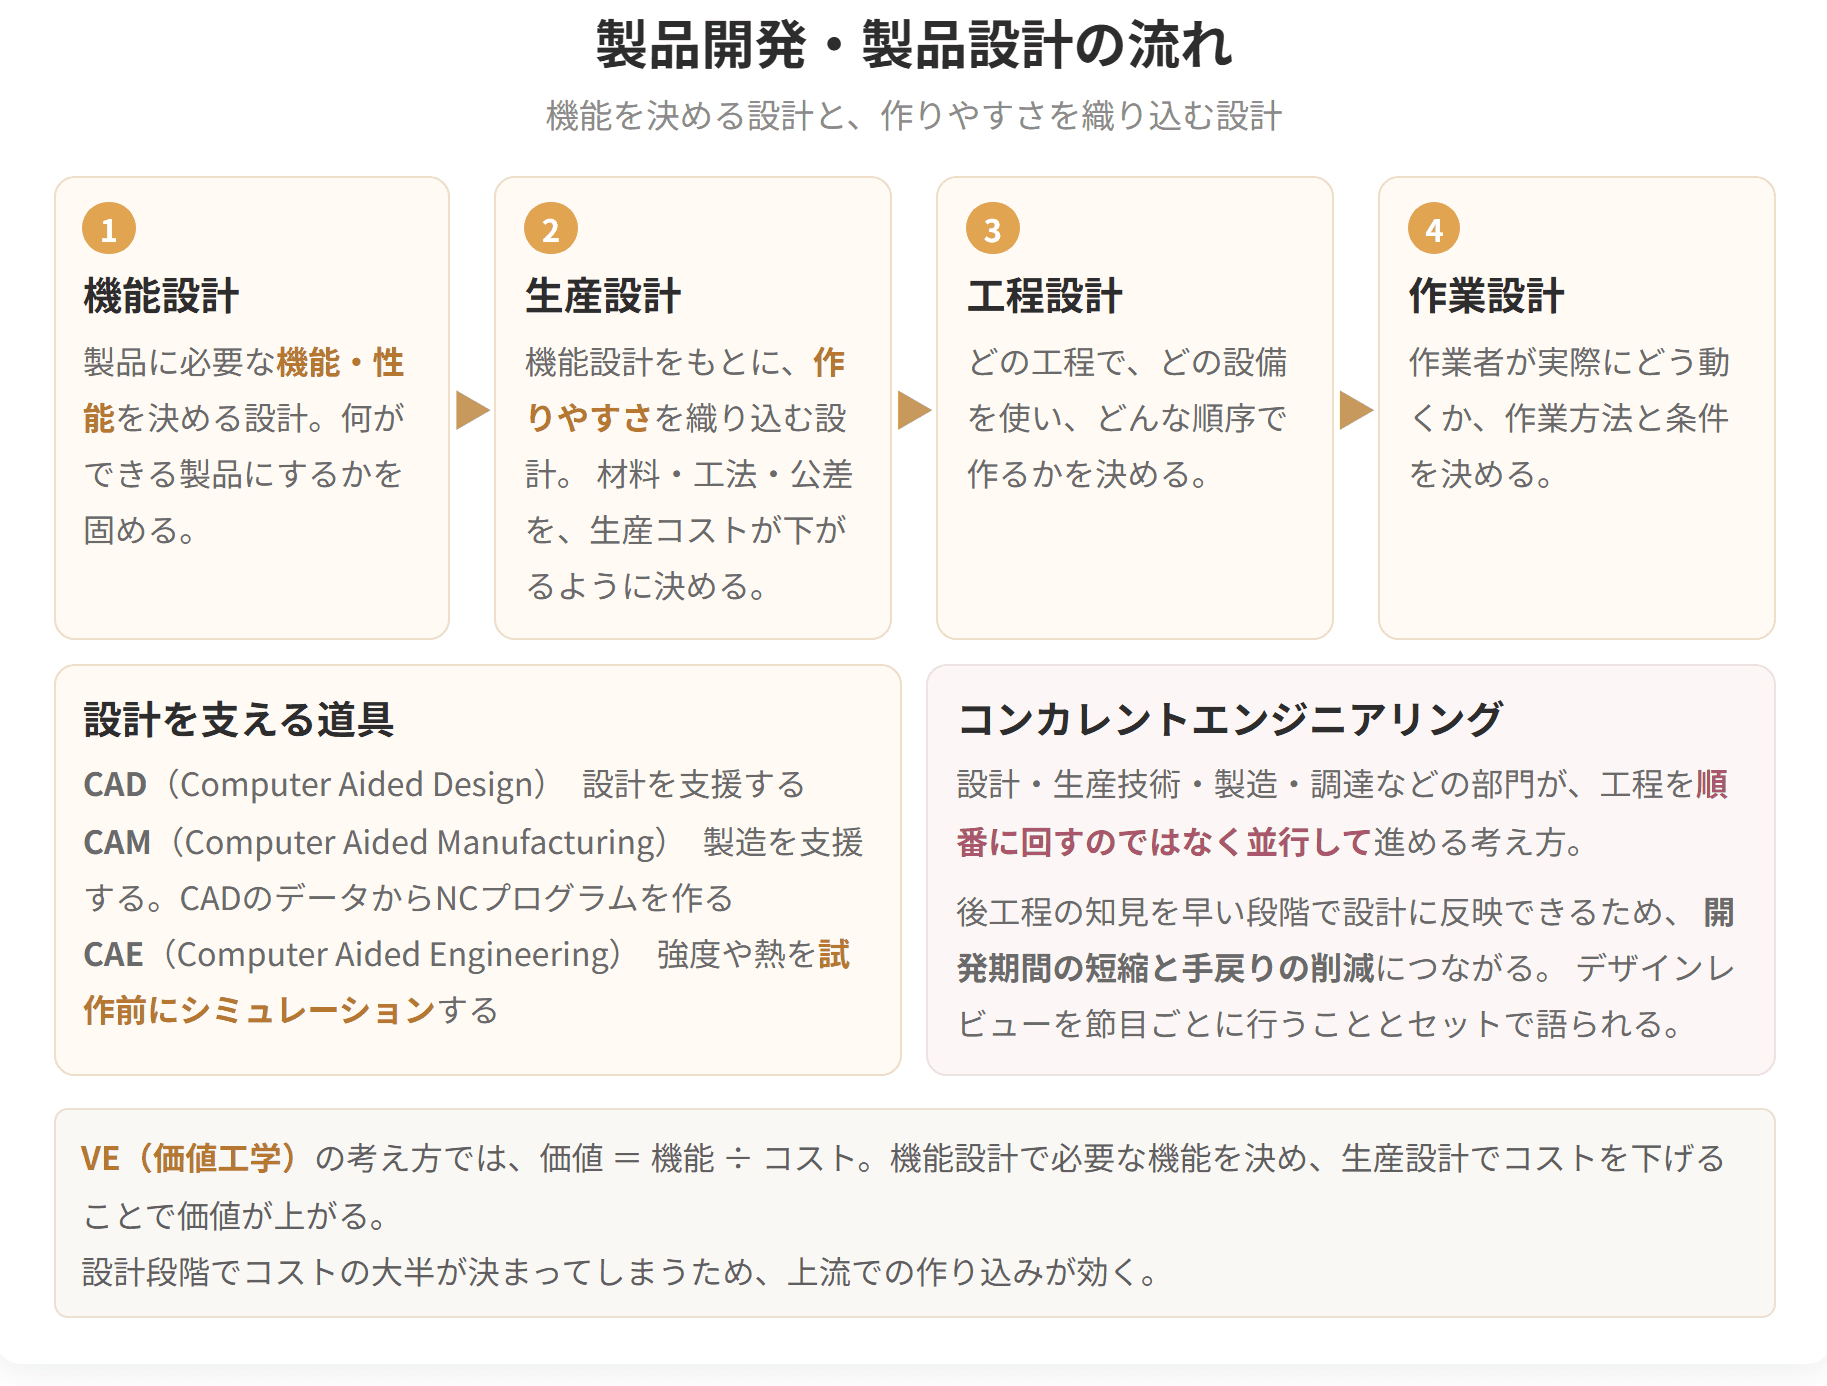
Task: Click the subtitle 機能を決める設計と、作りやすさを織り込む設計
Action: click(914, 116)
